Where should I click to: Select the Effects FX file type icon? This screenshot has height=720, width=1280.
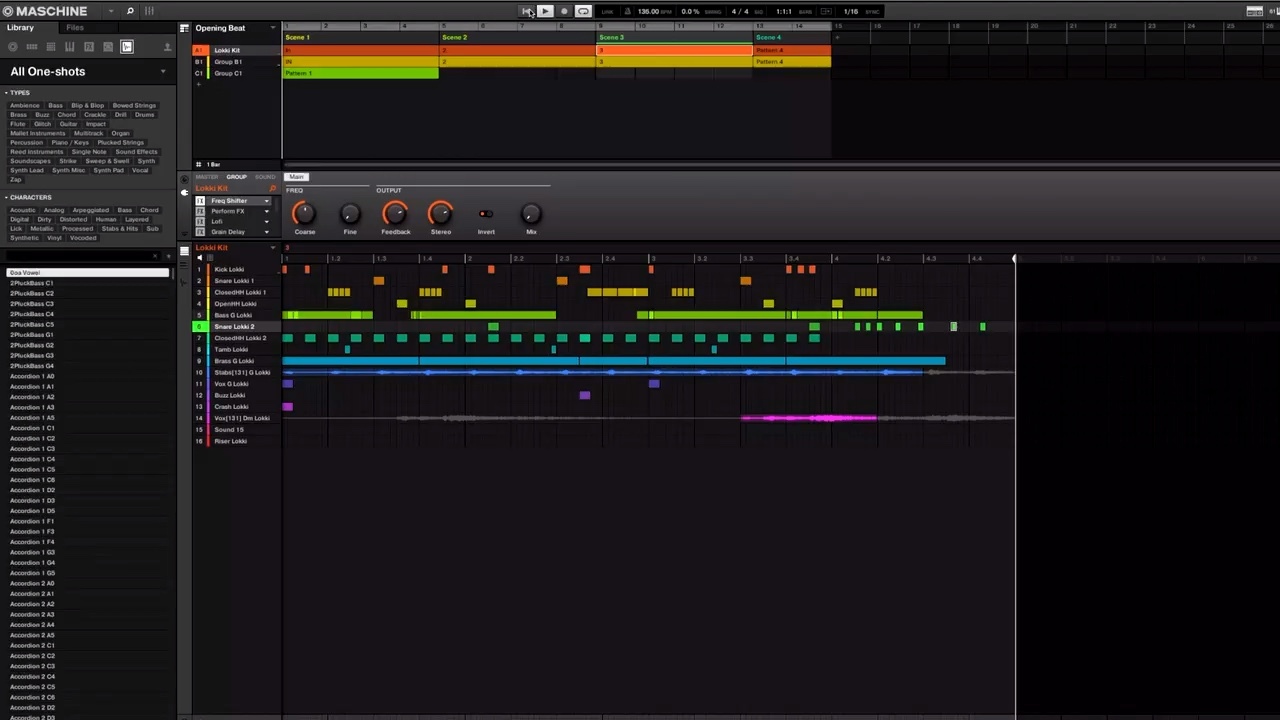(x=89, y=47)
